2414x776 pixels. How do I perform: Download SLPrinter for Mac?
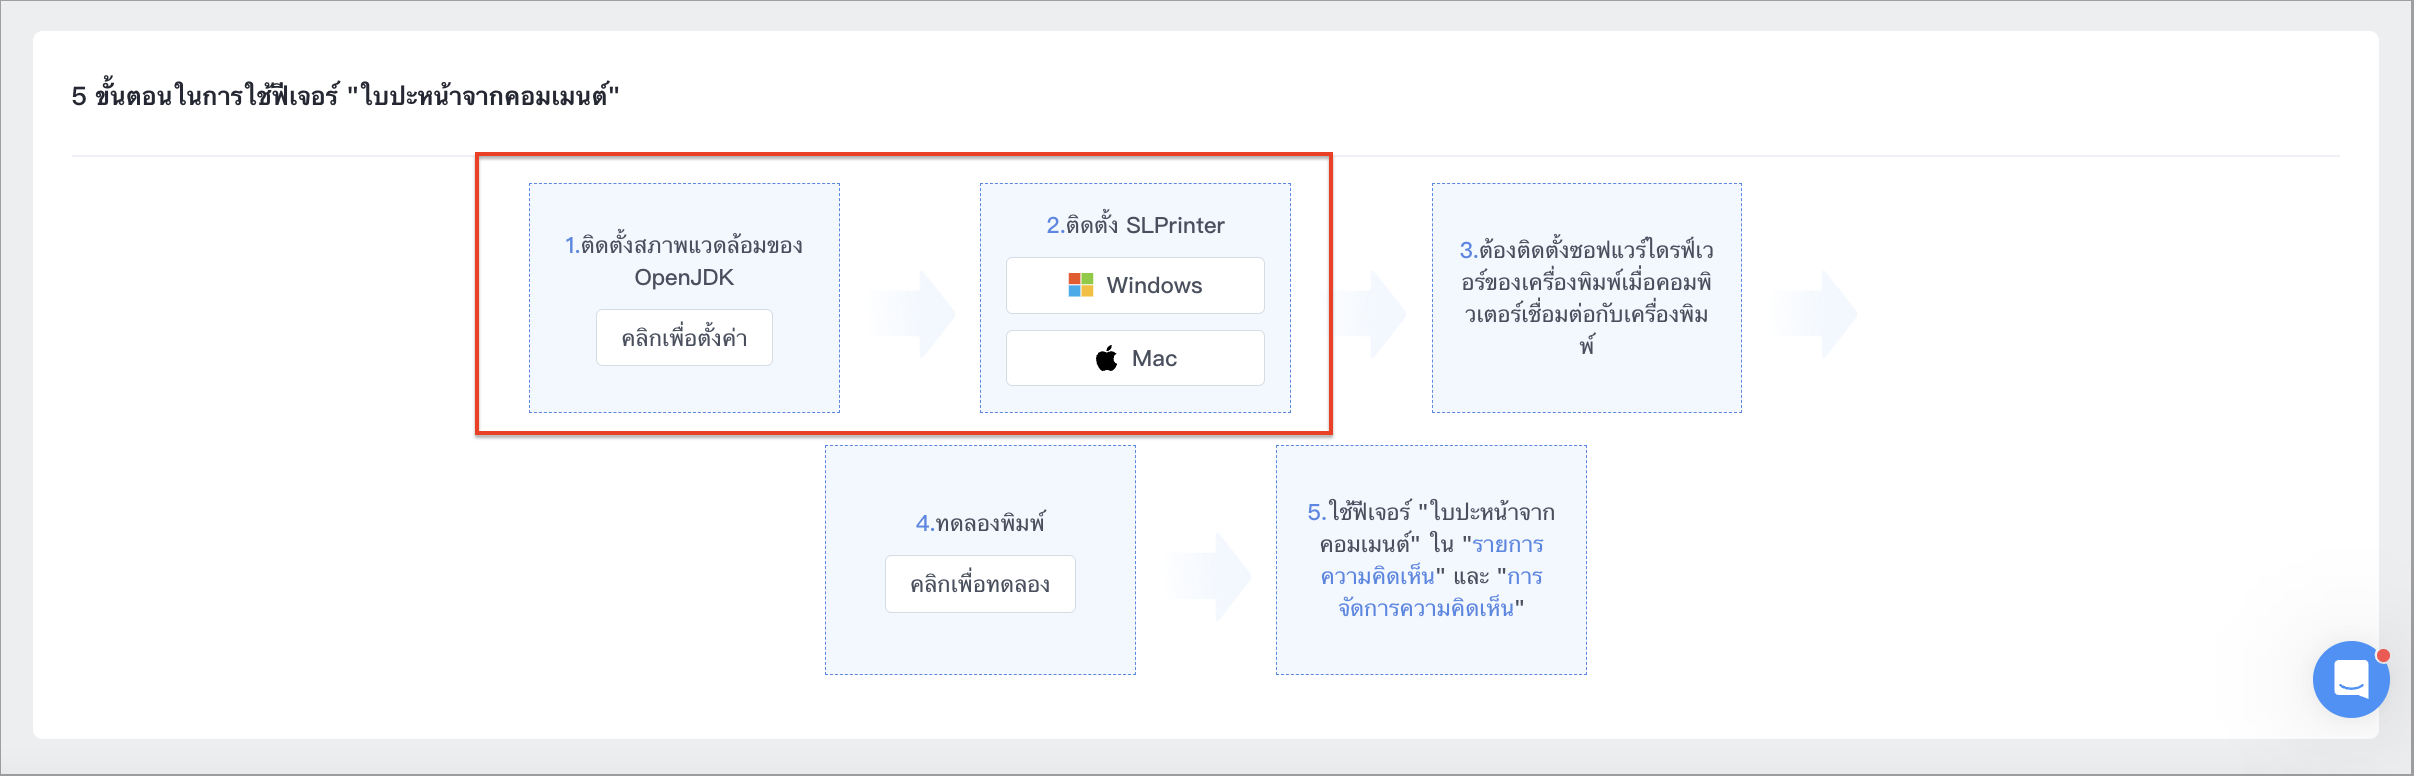[x=1135, y=358]
